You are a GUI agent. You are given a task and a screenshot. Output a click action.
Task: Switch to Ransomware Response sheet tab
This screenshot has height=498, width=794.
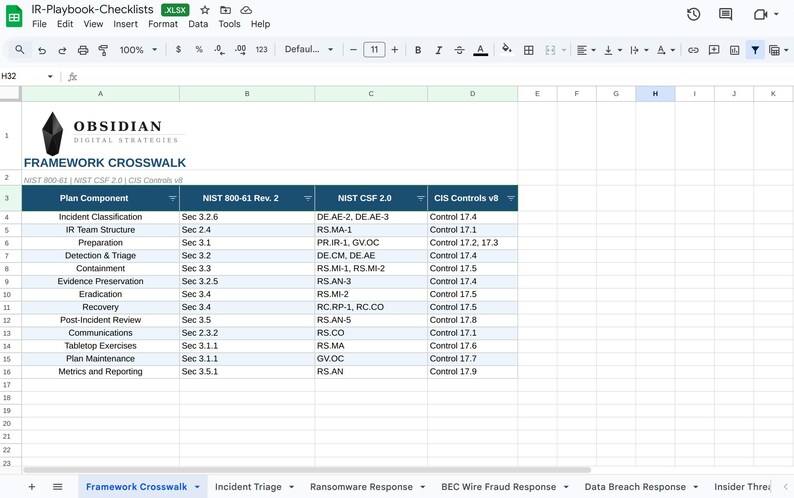pos(362,487)
